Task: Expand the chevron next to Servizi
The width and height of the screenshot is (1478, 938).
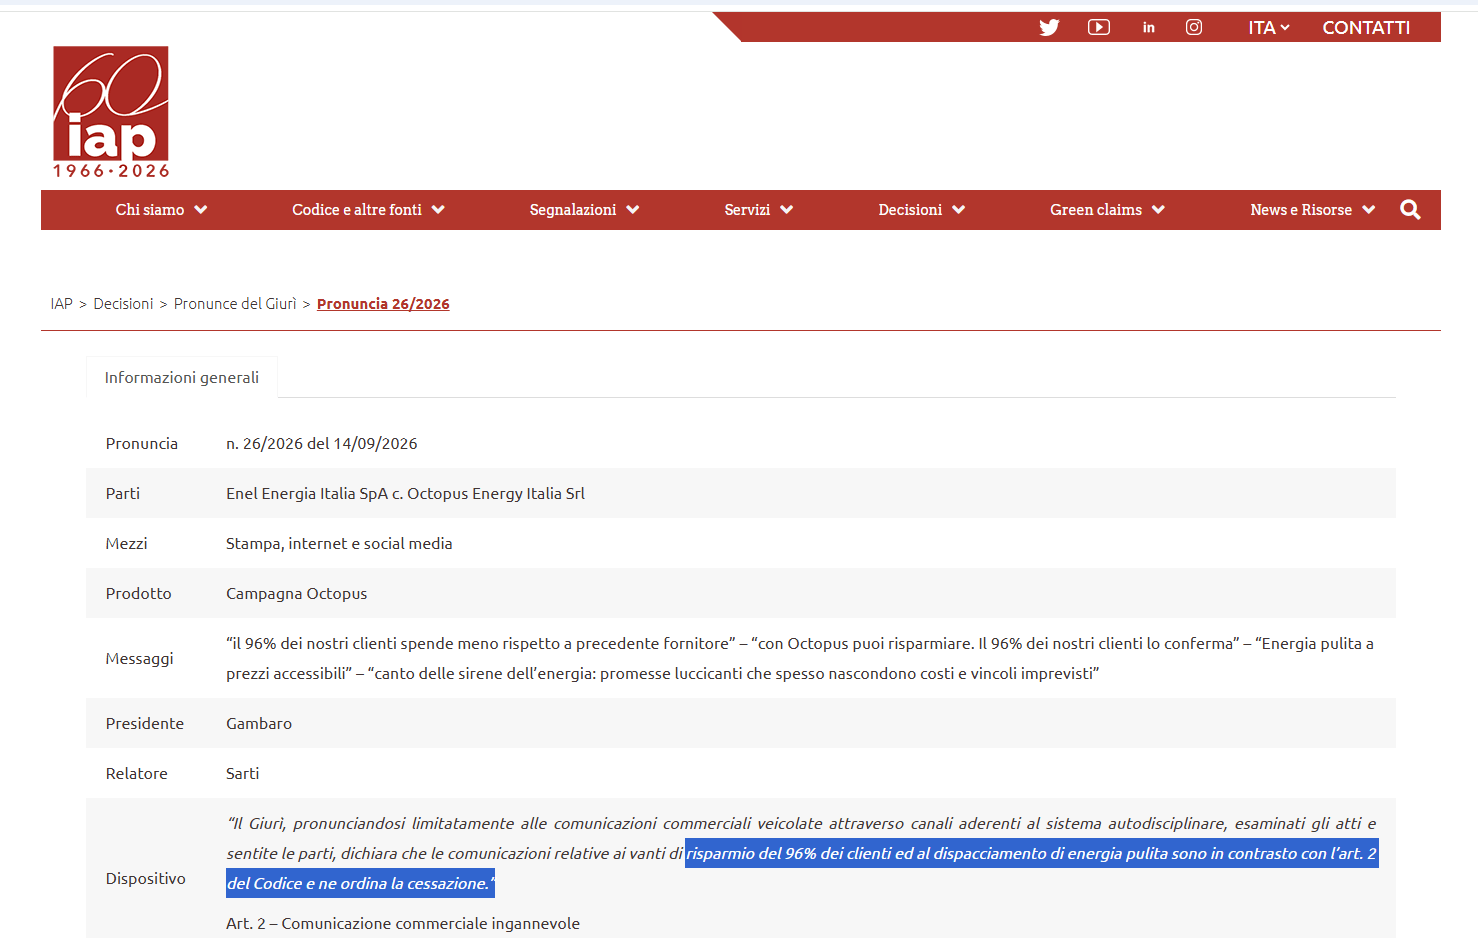Action: point(787,210)
